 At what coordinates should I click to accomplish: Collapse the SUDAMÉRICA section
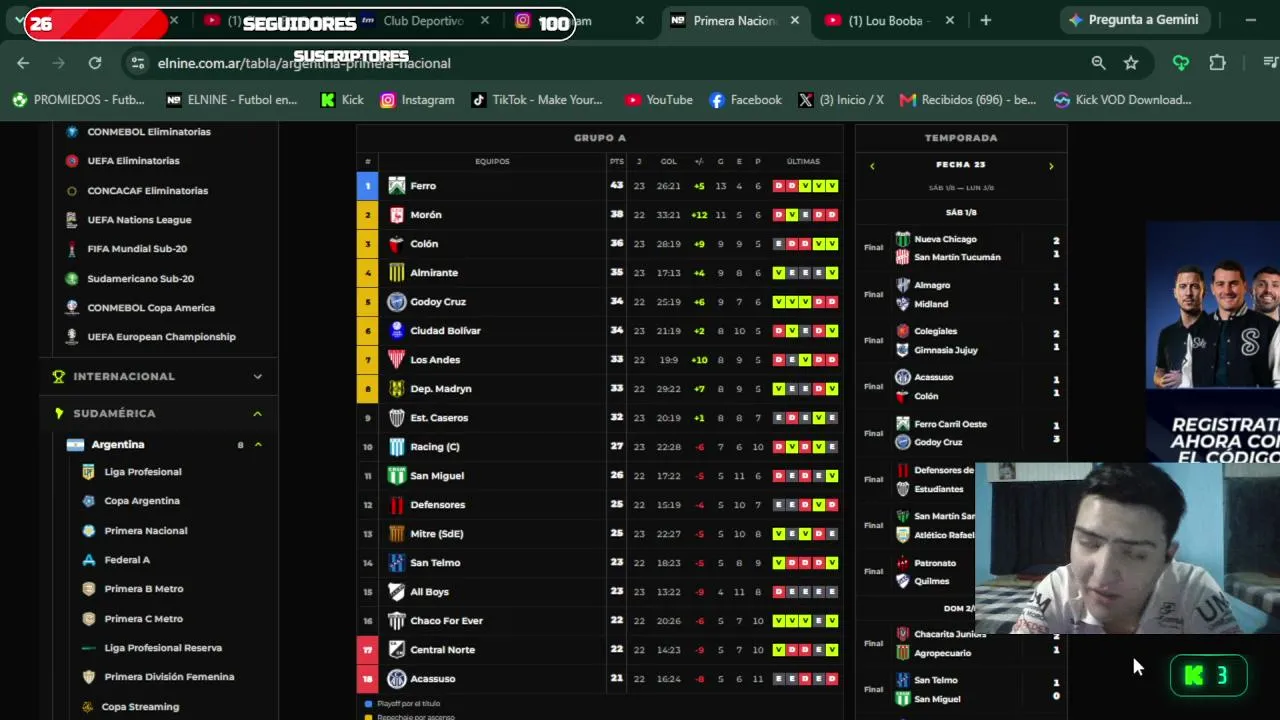tap(158, 413)
